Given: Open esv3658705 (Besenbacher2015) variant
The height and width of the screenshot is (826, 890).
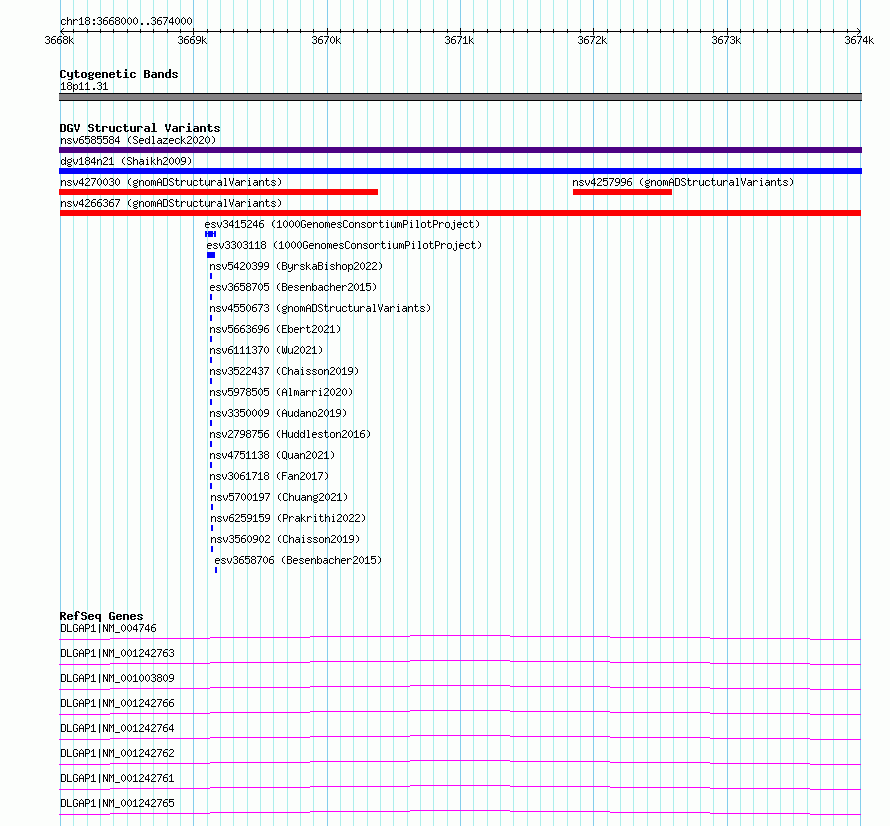Looking at the screenshot, I should point(293,287).
